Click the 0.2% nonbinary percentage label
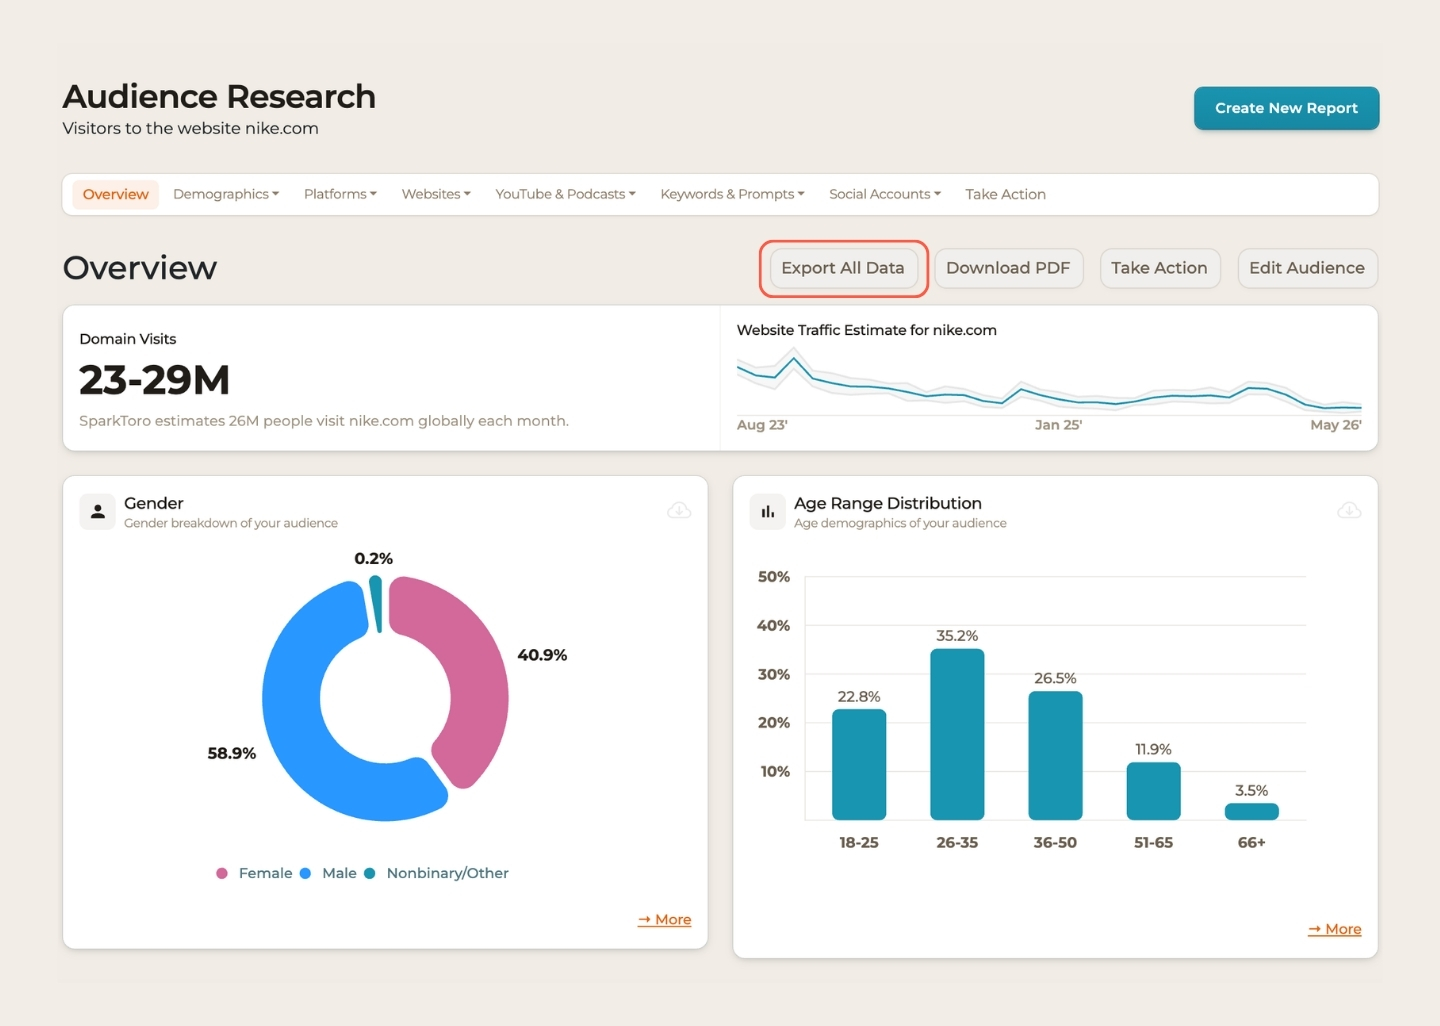 click(x=374, y=558)
